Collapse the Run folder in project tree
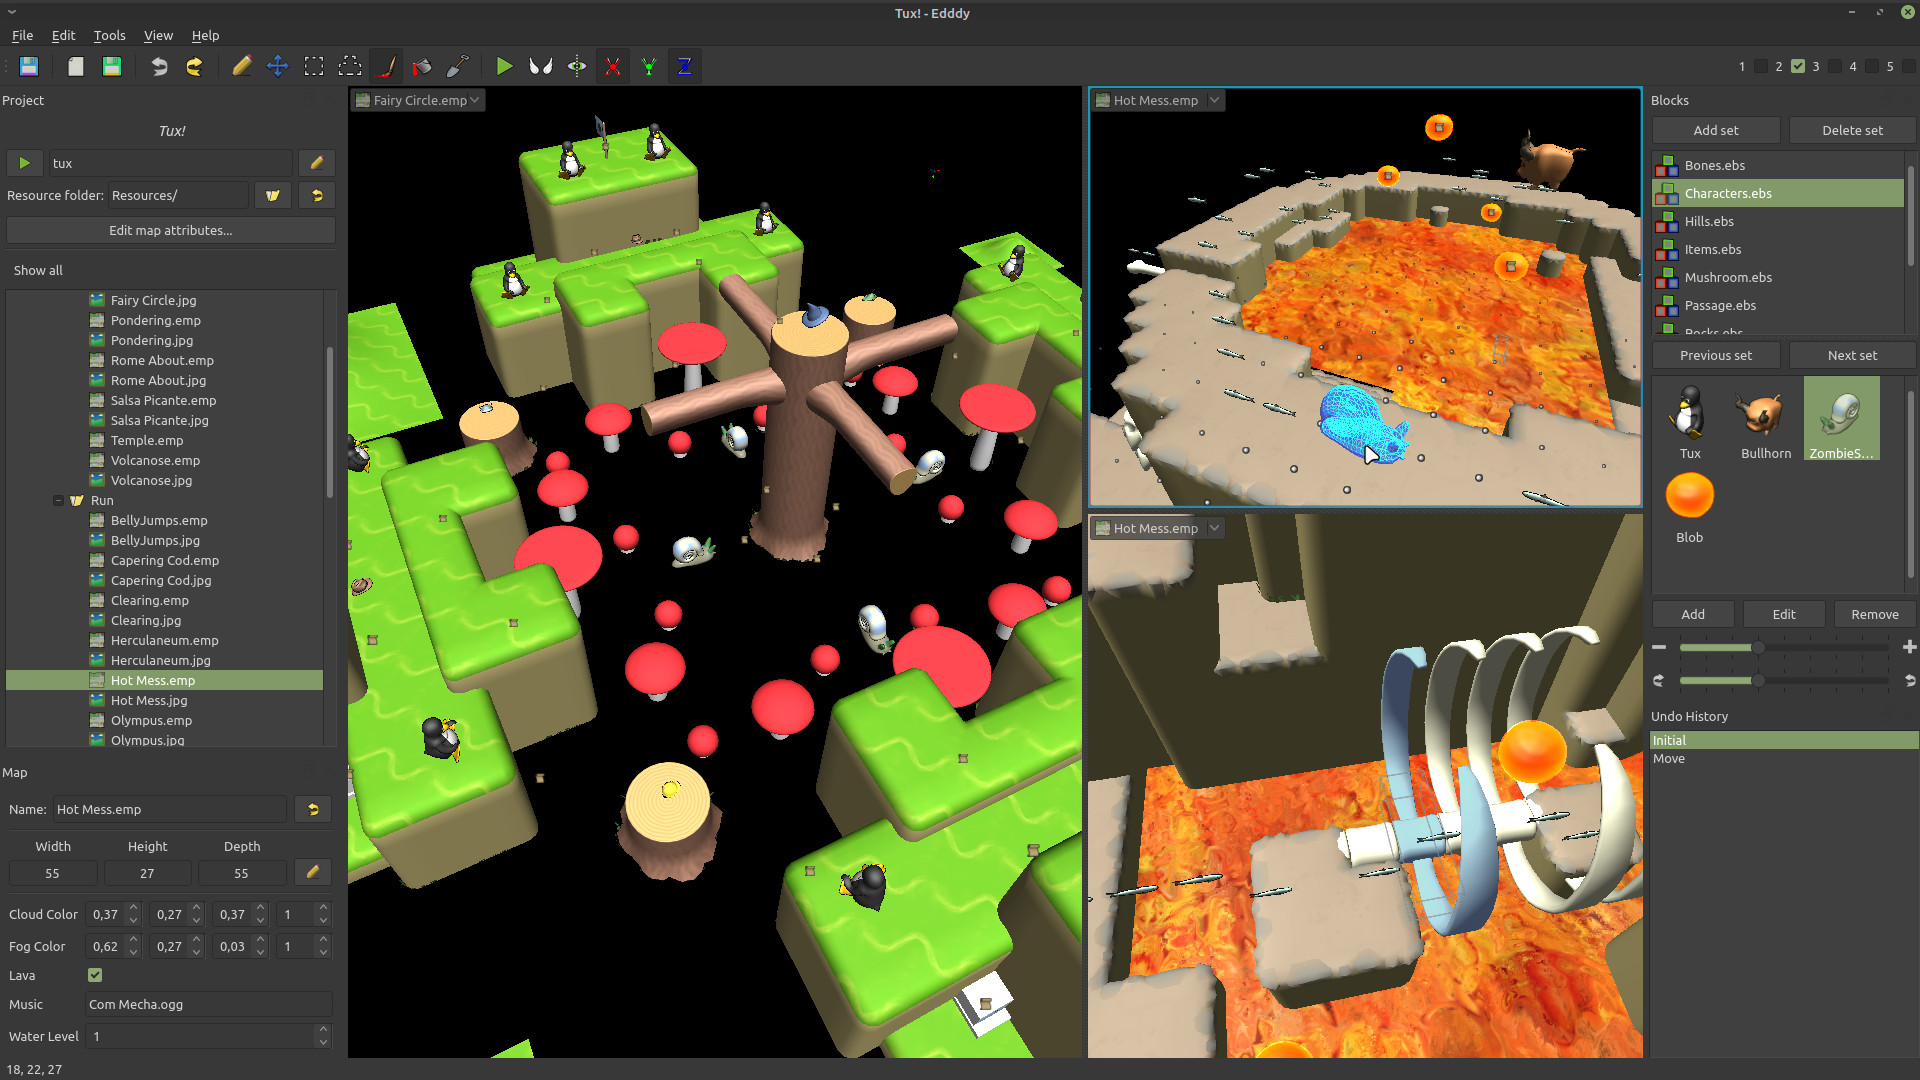1920x1080 pixels. click(59, 500)
